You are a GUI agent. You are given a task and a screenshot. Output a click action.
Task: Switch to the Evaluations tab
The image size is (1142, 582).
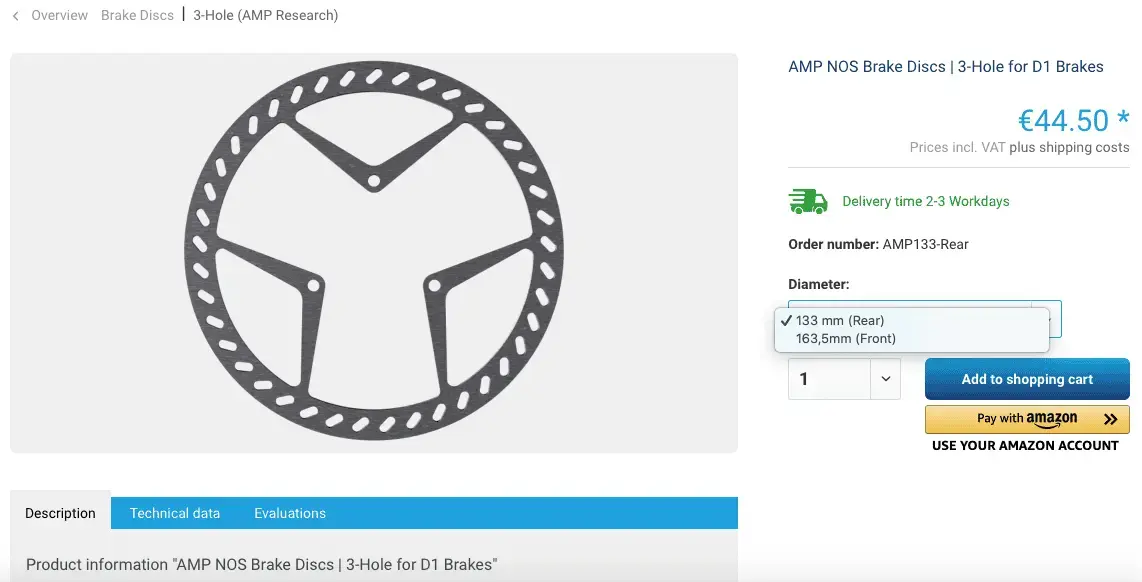coord(290,513)
